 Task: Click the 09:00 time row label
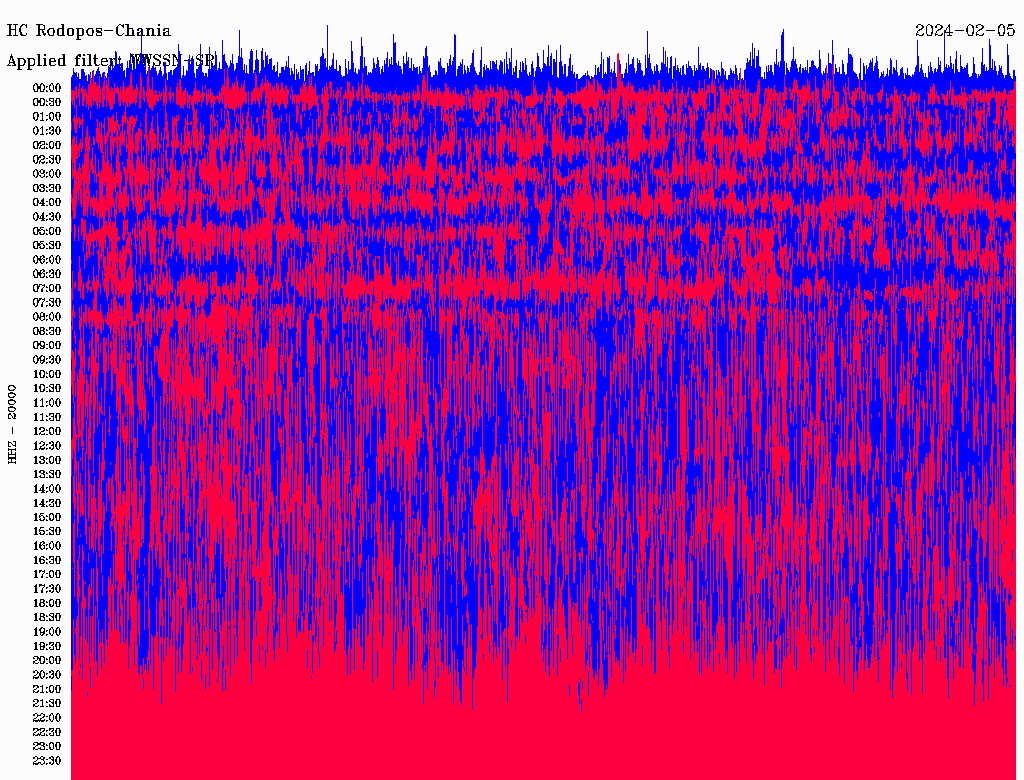(x=47, y=346)
